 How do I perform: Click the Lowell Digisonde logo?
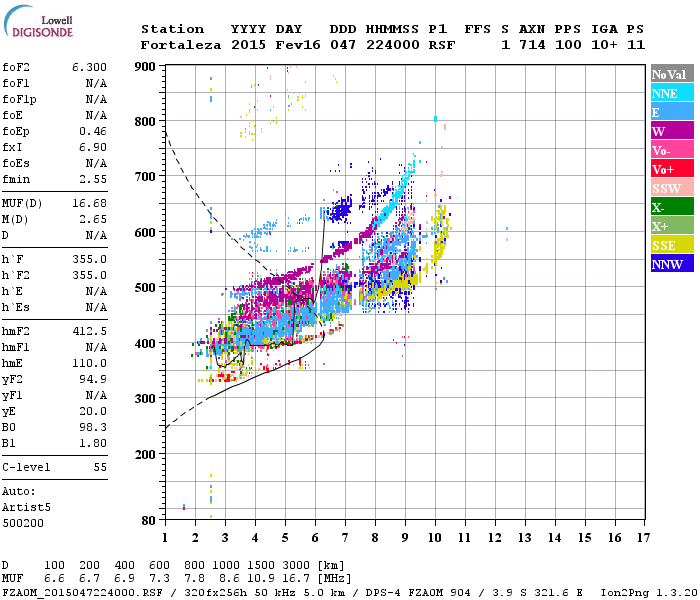38,21
